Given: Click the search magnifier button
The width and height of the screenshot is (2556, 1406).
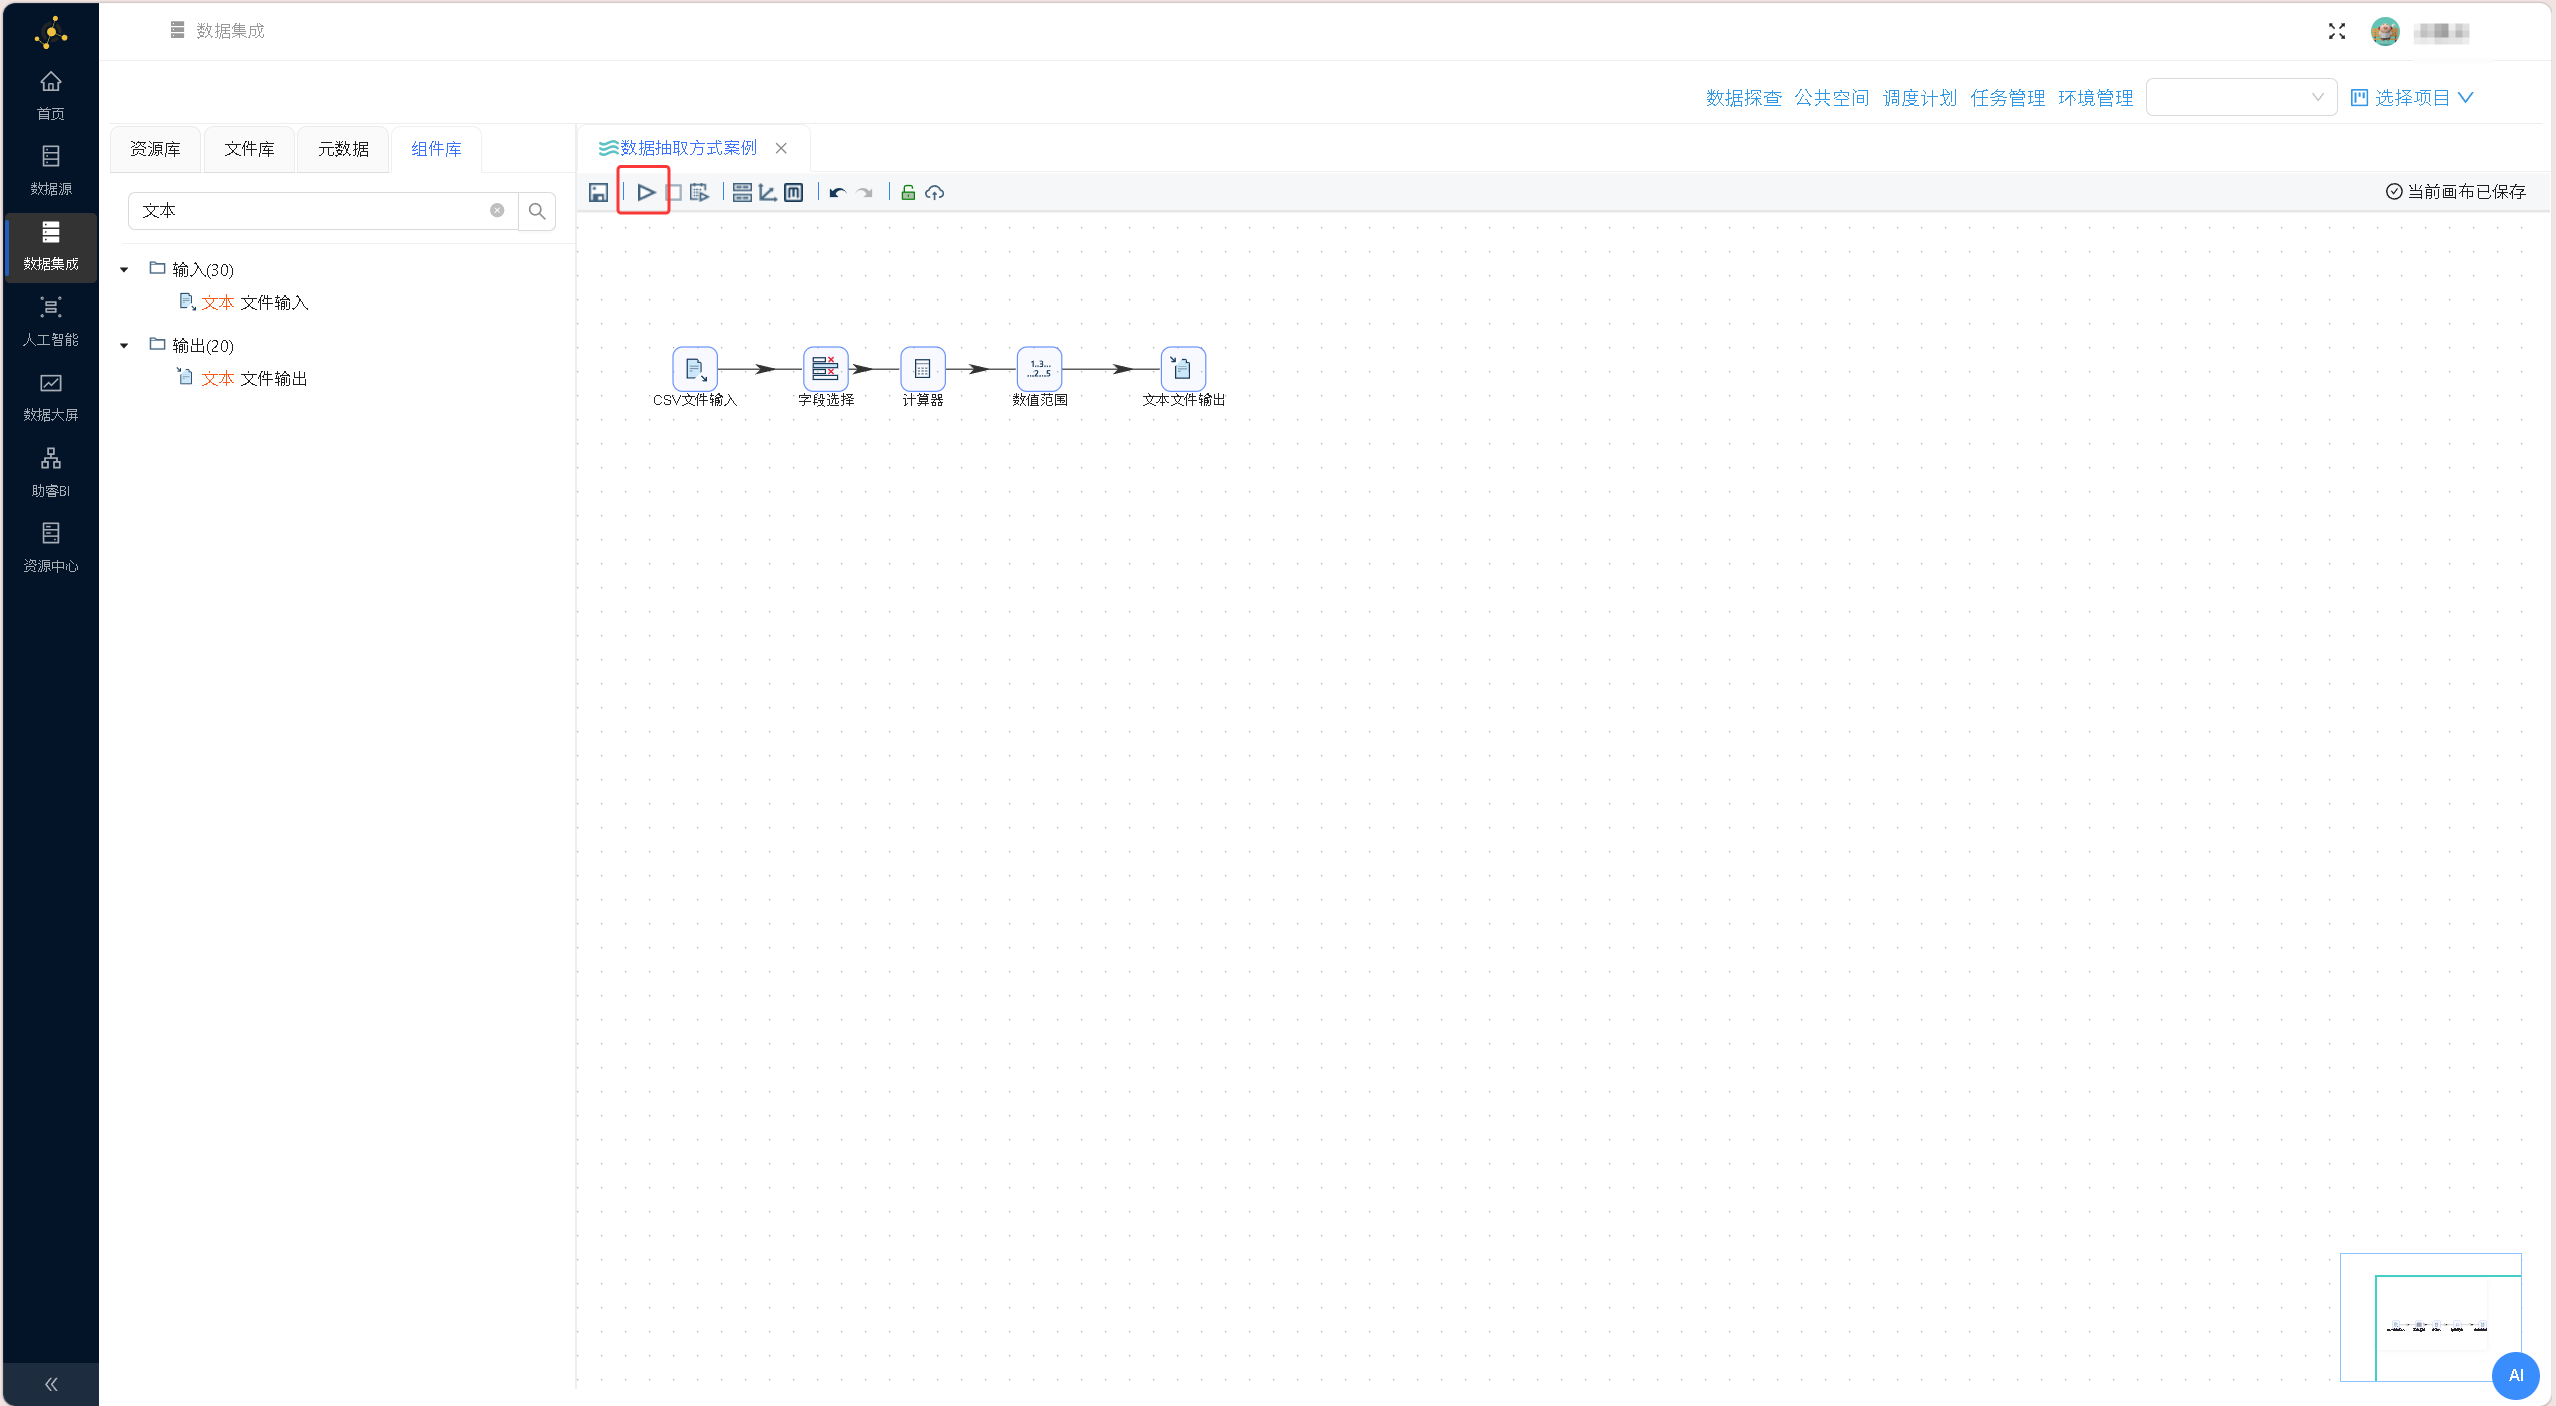Looking at the screenshot, I should [537, 211].
